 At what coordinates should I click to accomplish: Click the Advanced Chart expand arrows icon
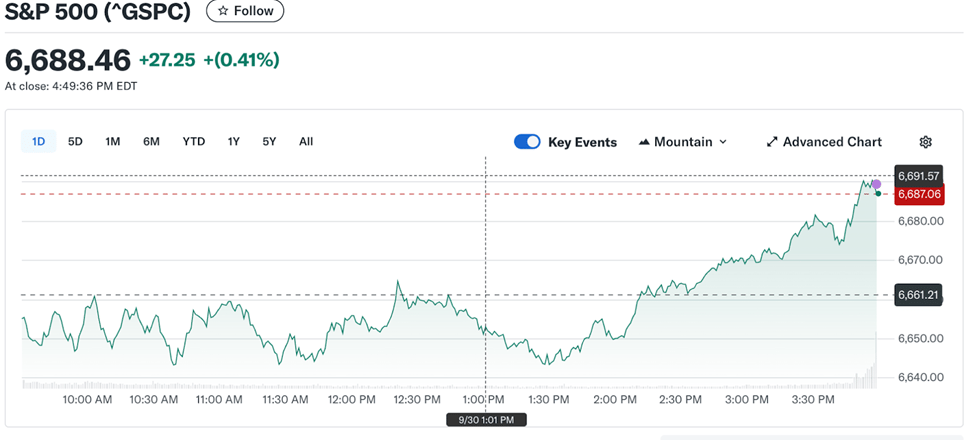[772, 142]
